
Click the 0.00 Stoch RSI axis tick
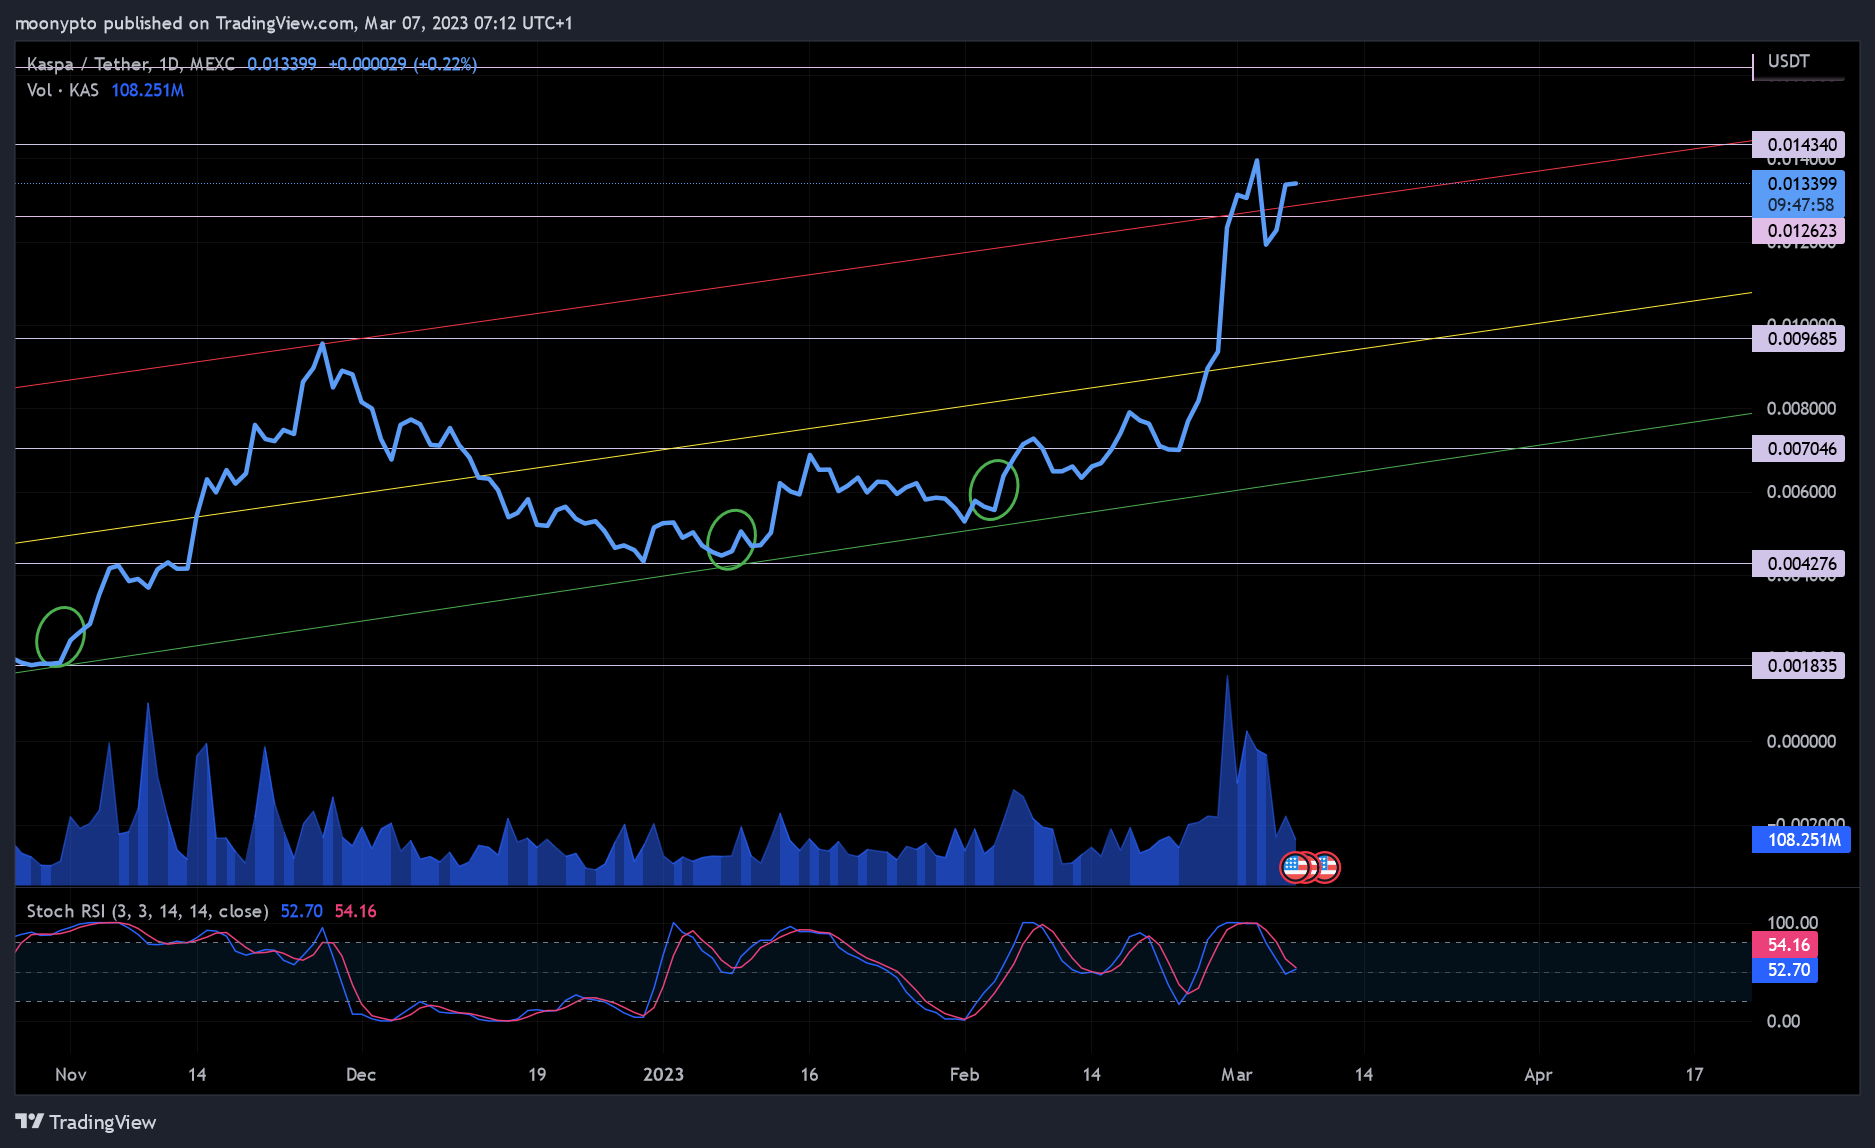pyautogui.click(x=1783, y=1021)
